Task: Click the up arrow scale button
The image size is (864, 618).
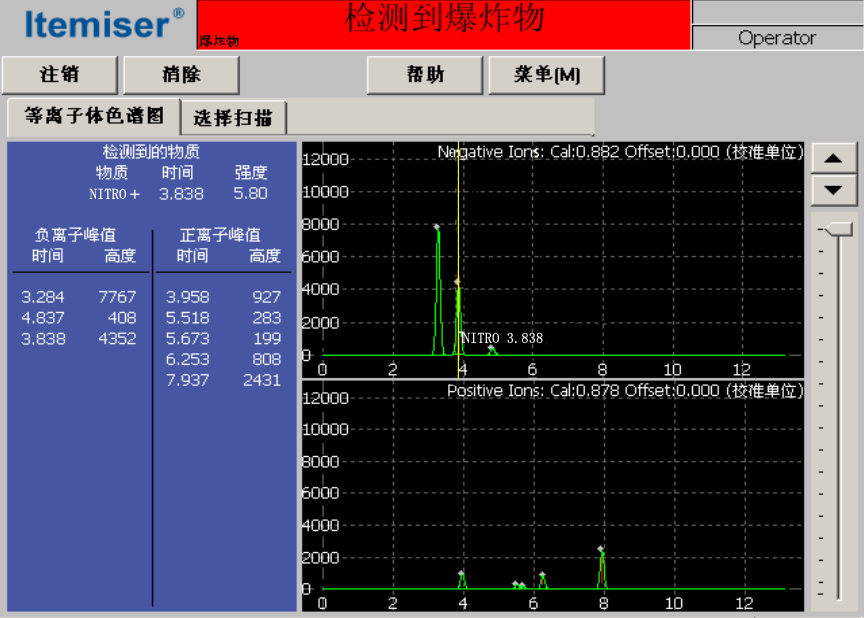Action: coord(833,159)
